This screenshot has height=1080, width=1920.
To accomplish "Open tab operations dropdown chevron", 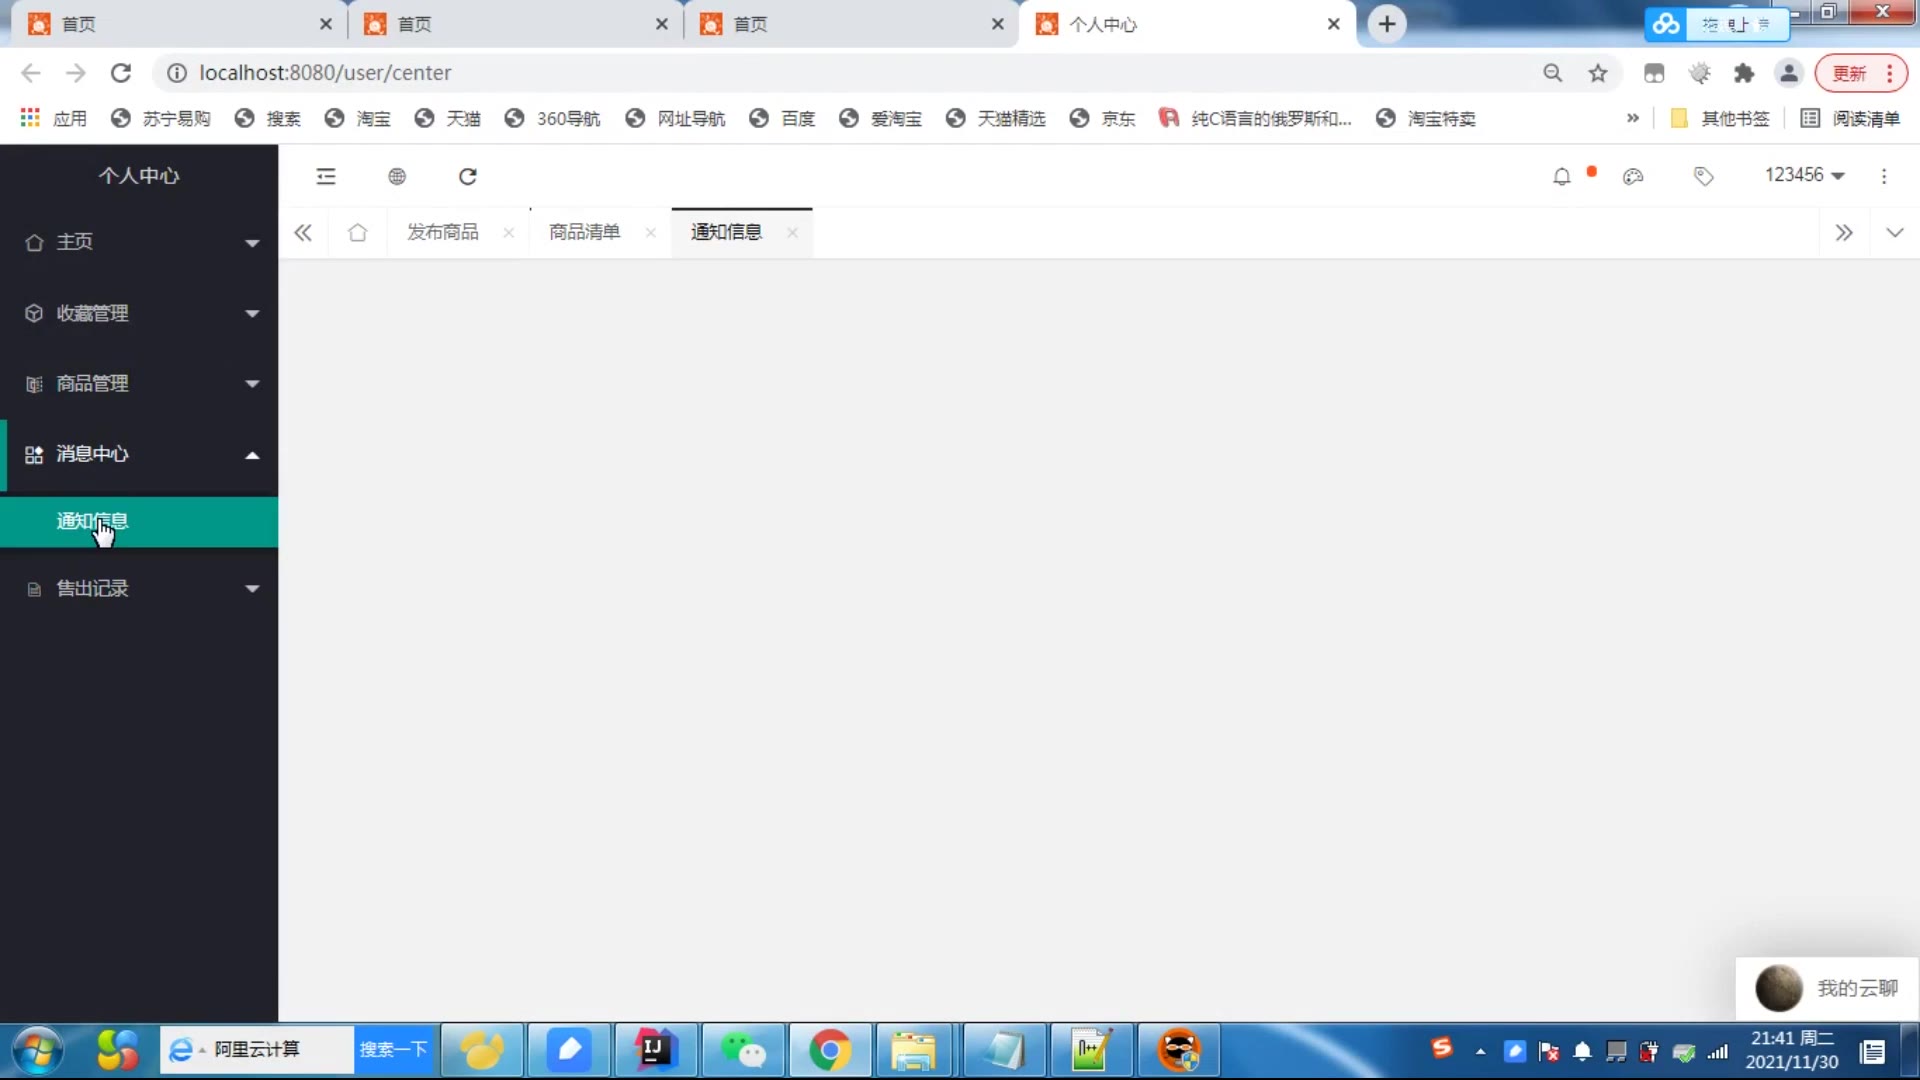I will point(1895,233).
